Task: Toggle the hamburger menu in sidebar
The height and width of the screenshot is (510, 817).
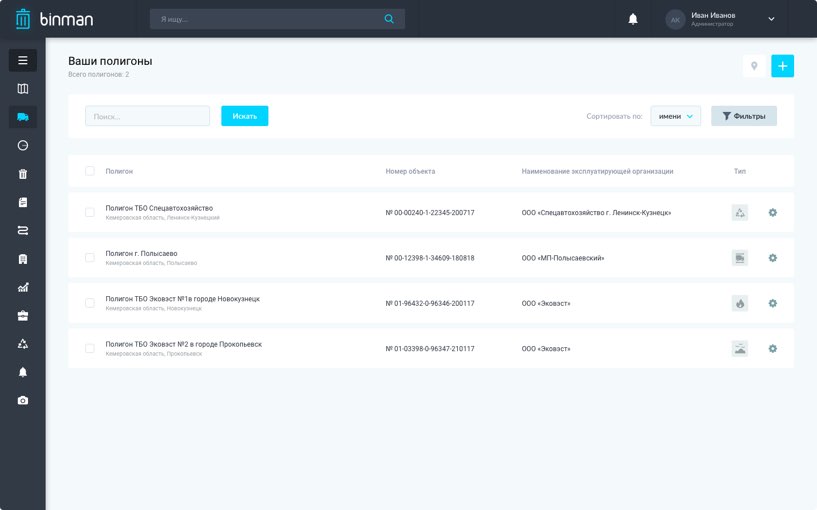Action: pos(23,60)
